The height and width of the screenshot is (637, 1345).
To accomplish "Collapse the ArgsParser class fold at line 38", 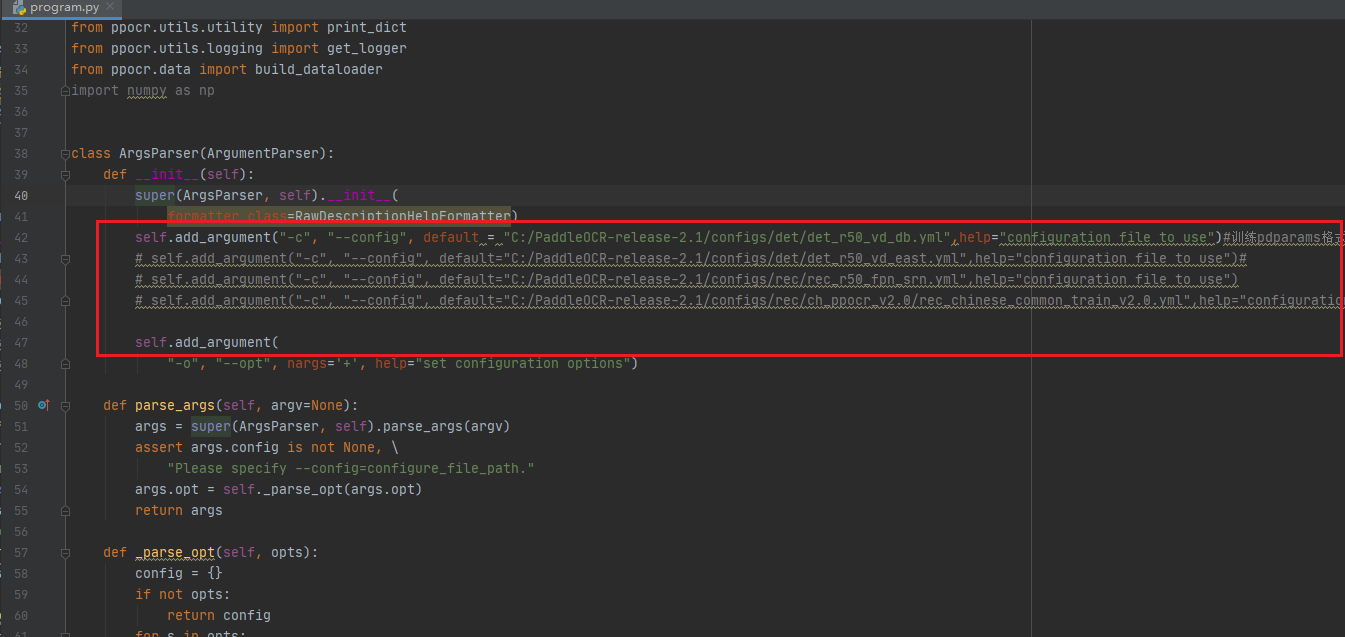I will (x=65, y=153).
